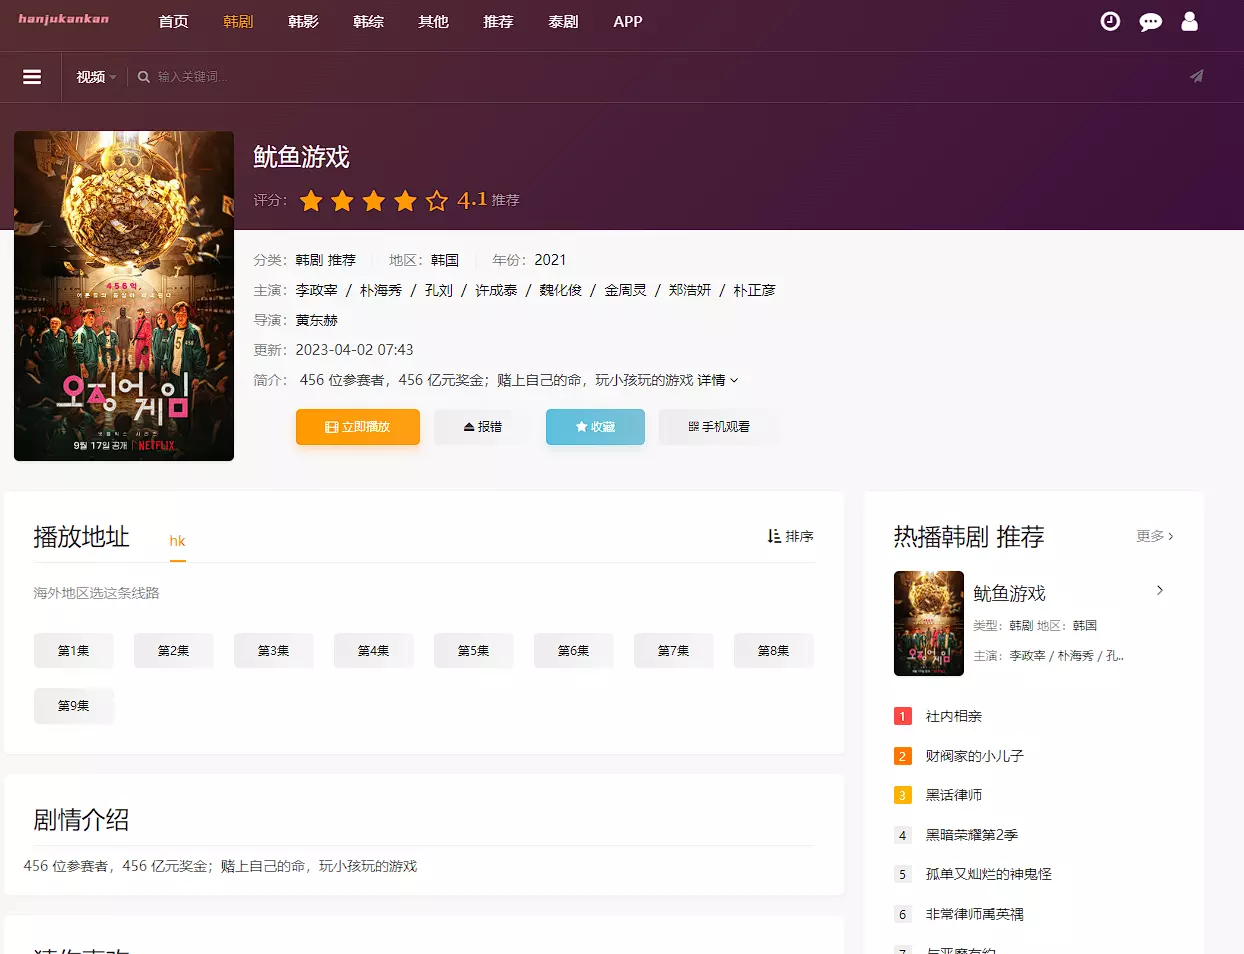Click the large Squid Game poster
The width and height of the screenshot is (1244, 954).
coord(124,296)
